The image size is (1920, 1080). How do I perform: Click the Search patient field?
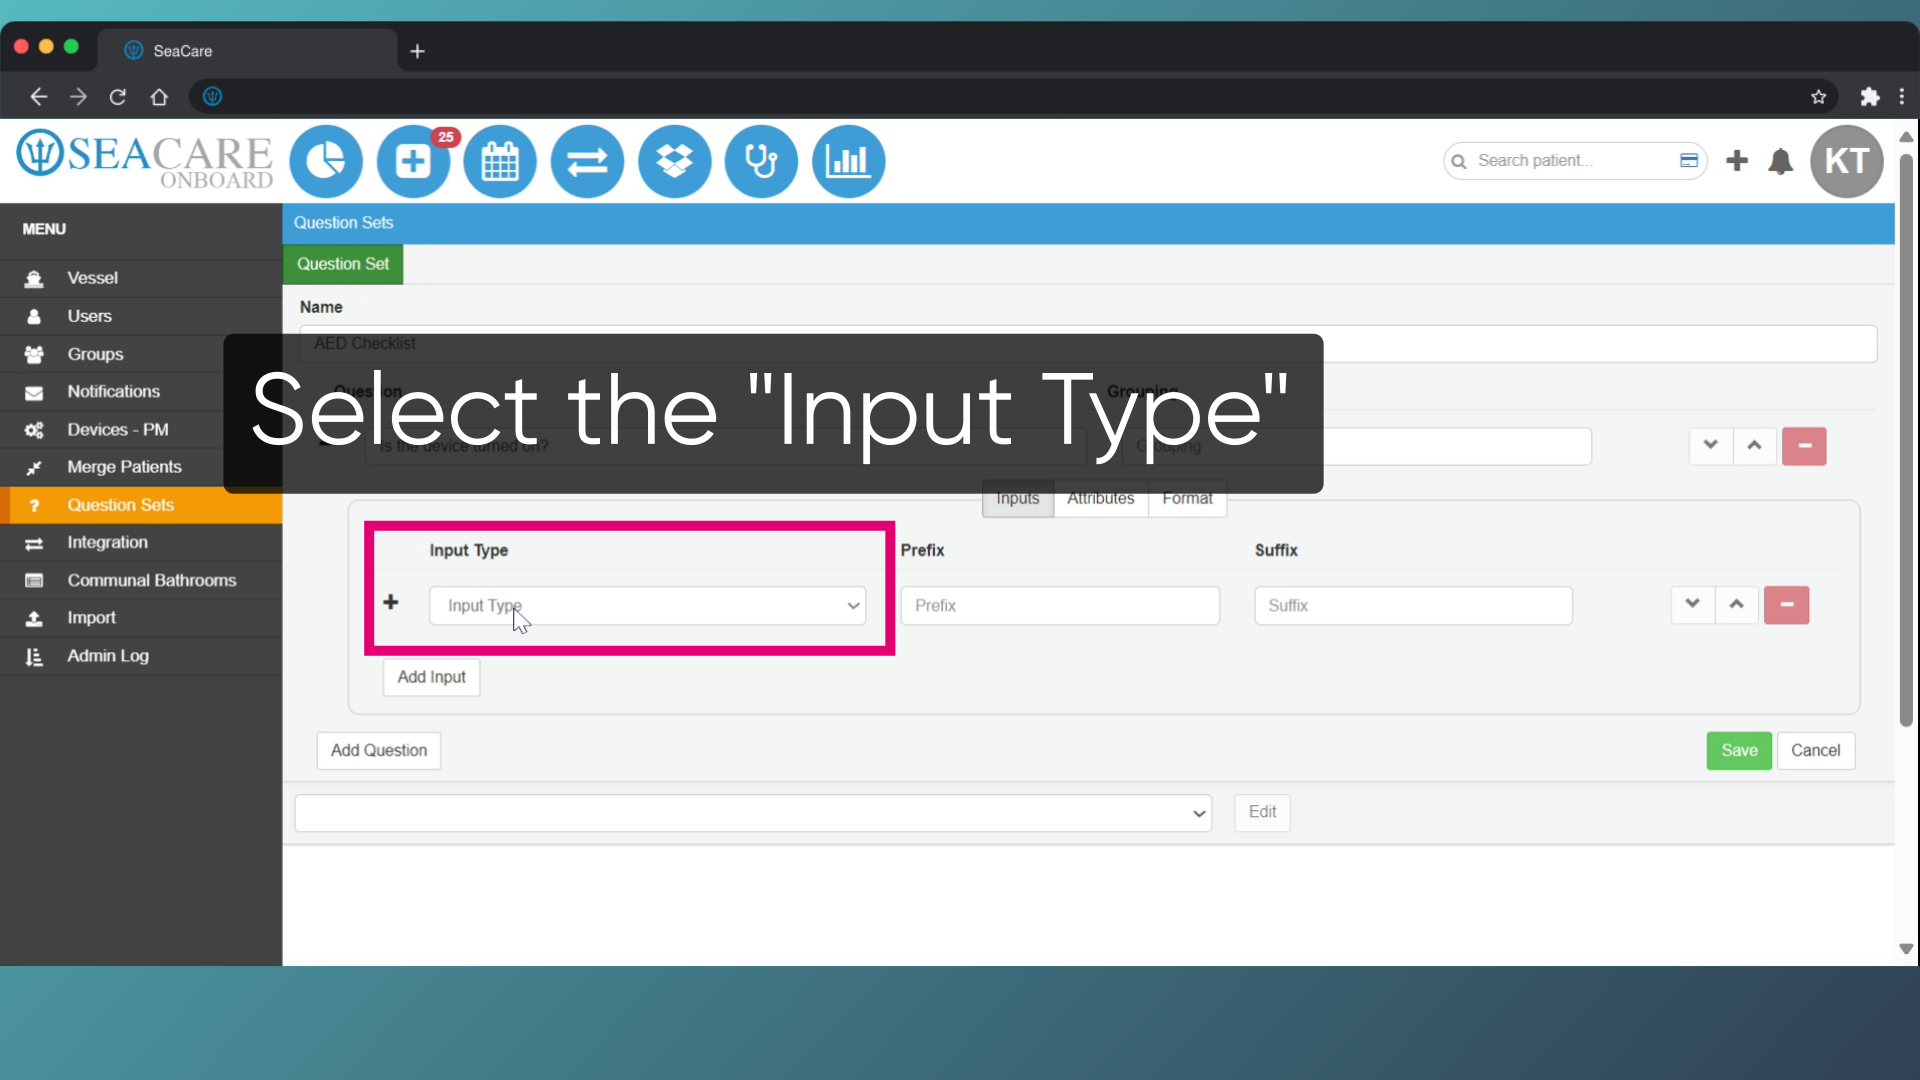click(1575, 161)
